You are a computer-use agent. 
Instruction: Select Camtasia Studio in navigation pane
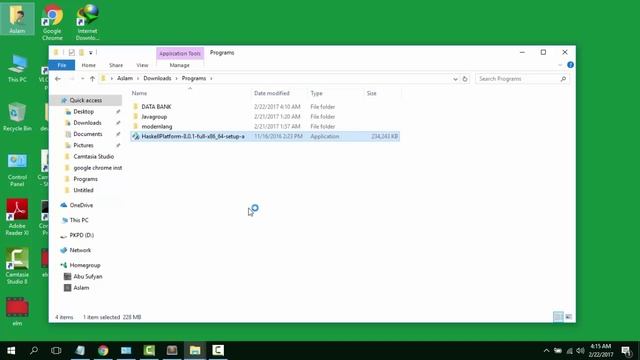click(93, 156)
